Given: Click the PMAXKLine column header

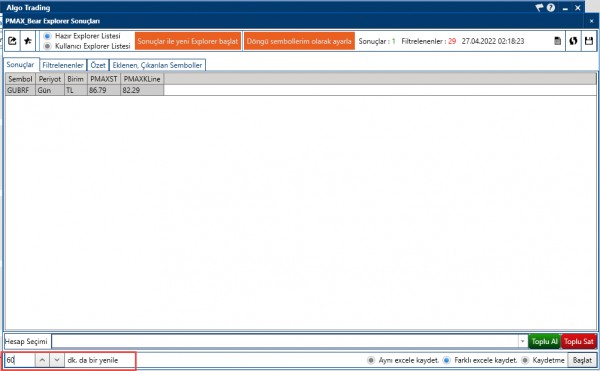Looking at the screenshot, I should pyautogui.click(x=142, y=79).
